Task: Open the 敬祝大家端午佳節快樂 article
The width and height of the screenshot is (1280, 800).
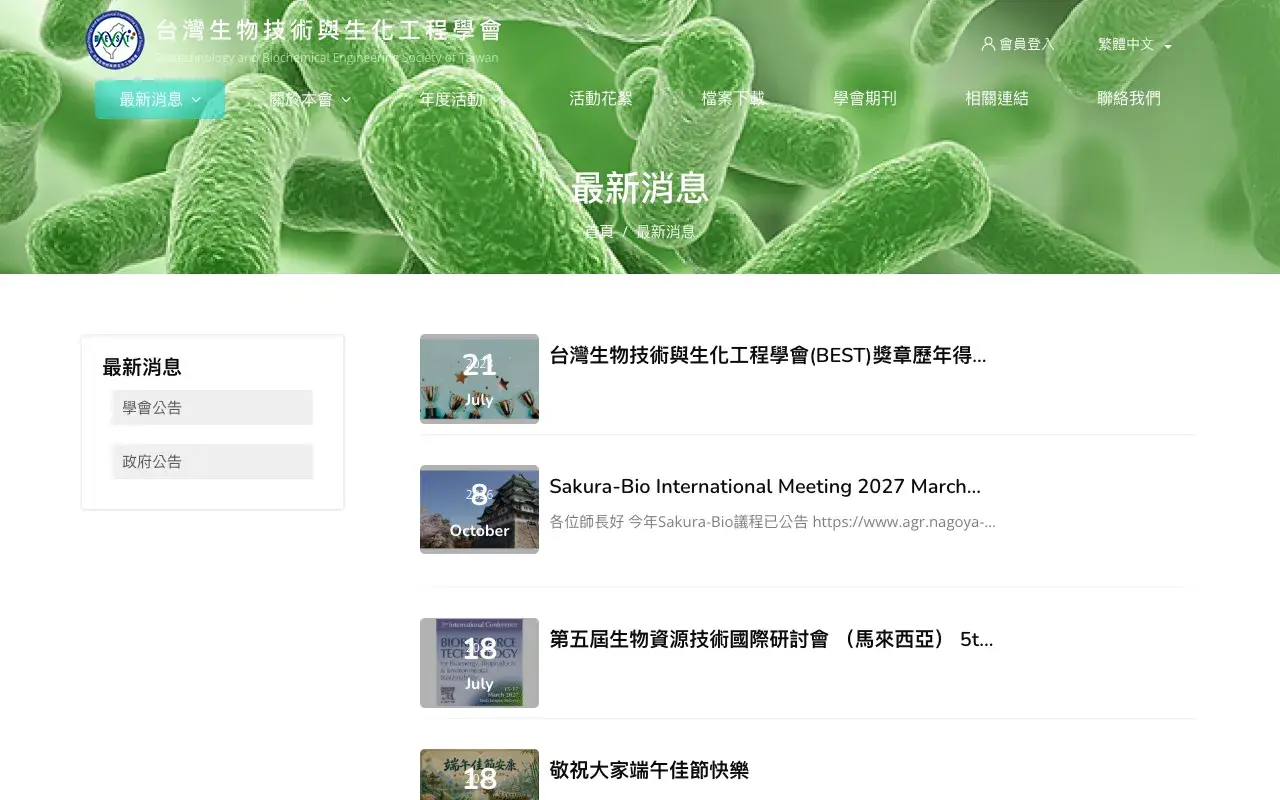Action: point(649,770)
